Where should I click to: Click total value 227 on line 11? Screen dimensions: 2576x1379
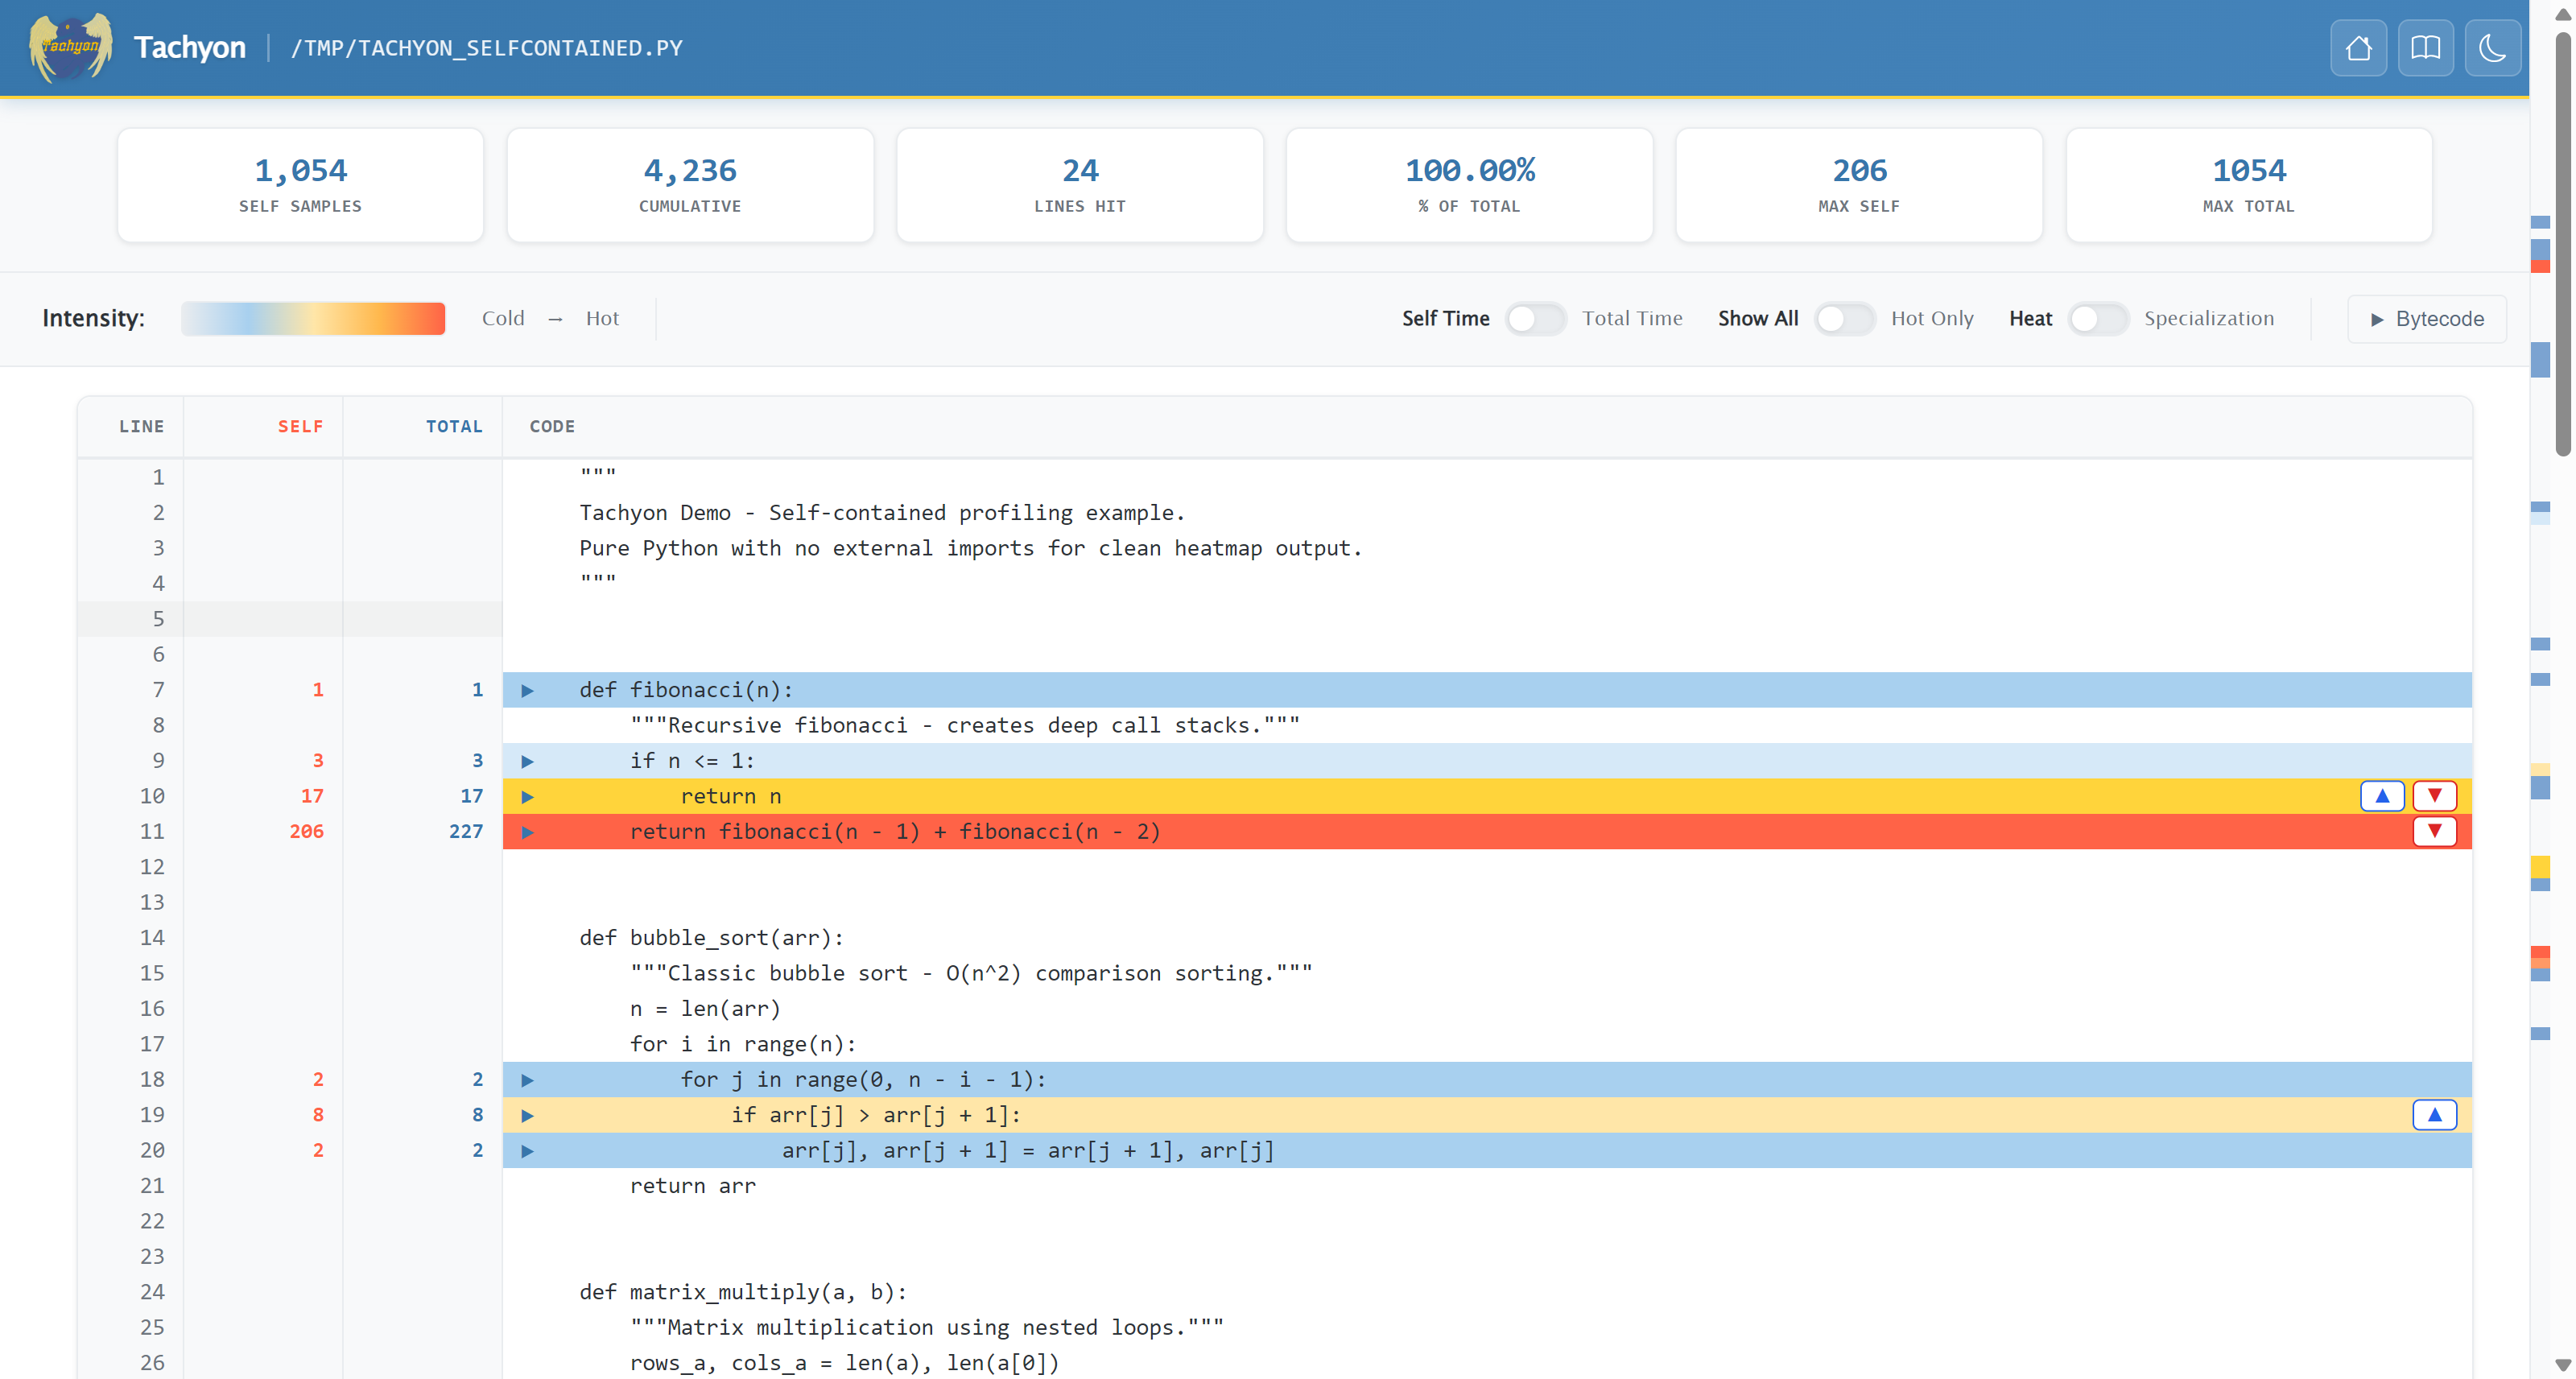click(x=465, y=831)
